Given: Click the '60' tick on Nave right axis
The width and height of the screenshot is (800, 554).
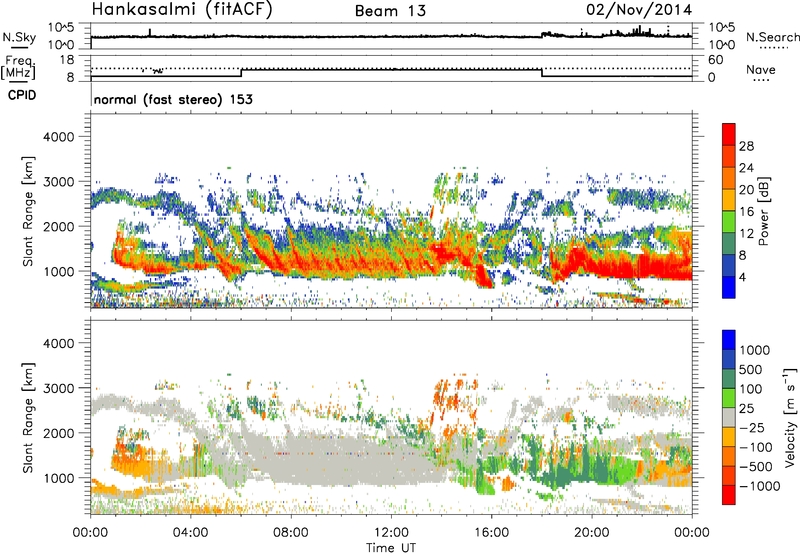Looking at the screenshot, I should [716, 60].
